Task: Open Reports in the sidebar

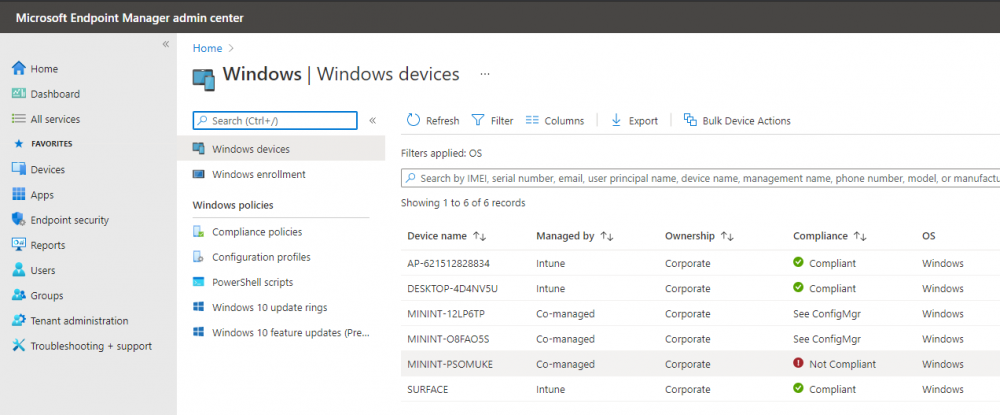Action: 38,245
